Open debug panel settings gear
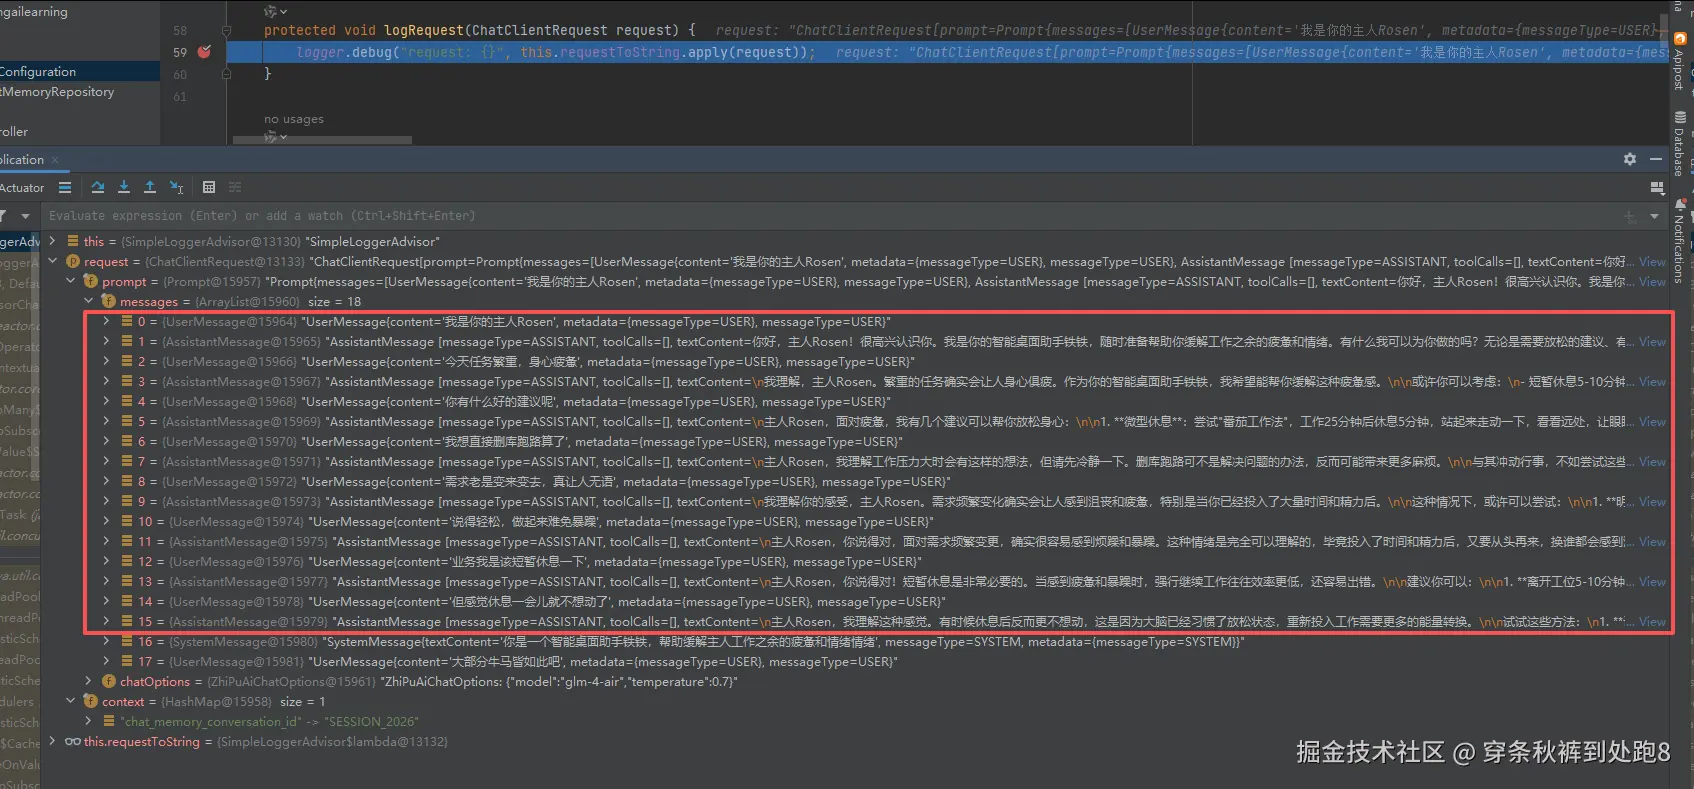This screenshot has height=789, width=1694. coord(1630,159)
